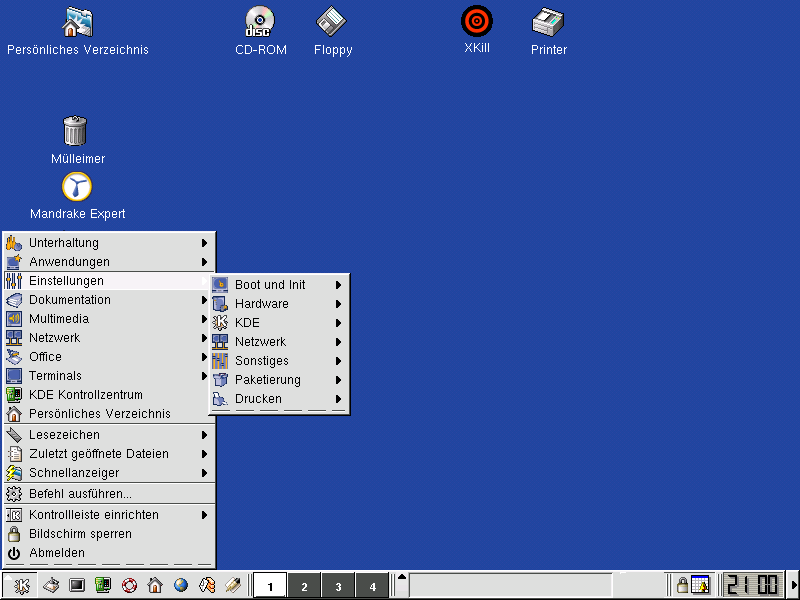Choose Drucken in the Einstellungen submenu

279,399
